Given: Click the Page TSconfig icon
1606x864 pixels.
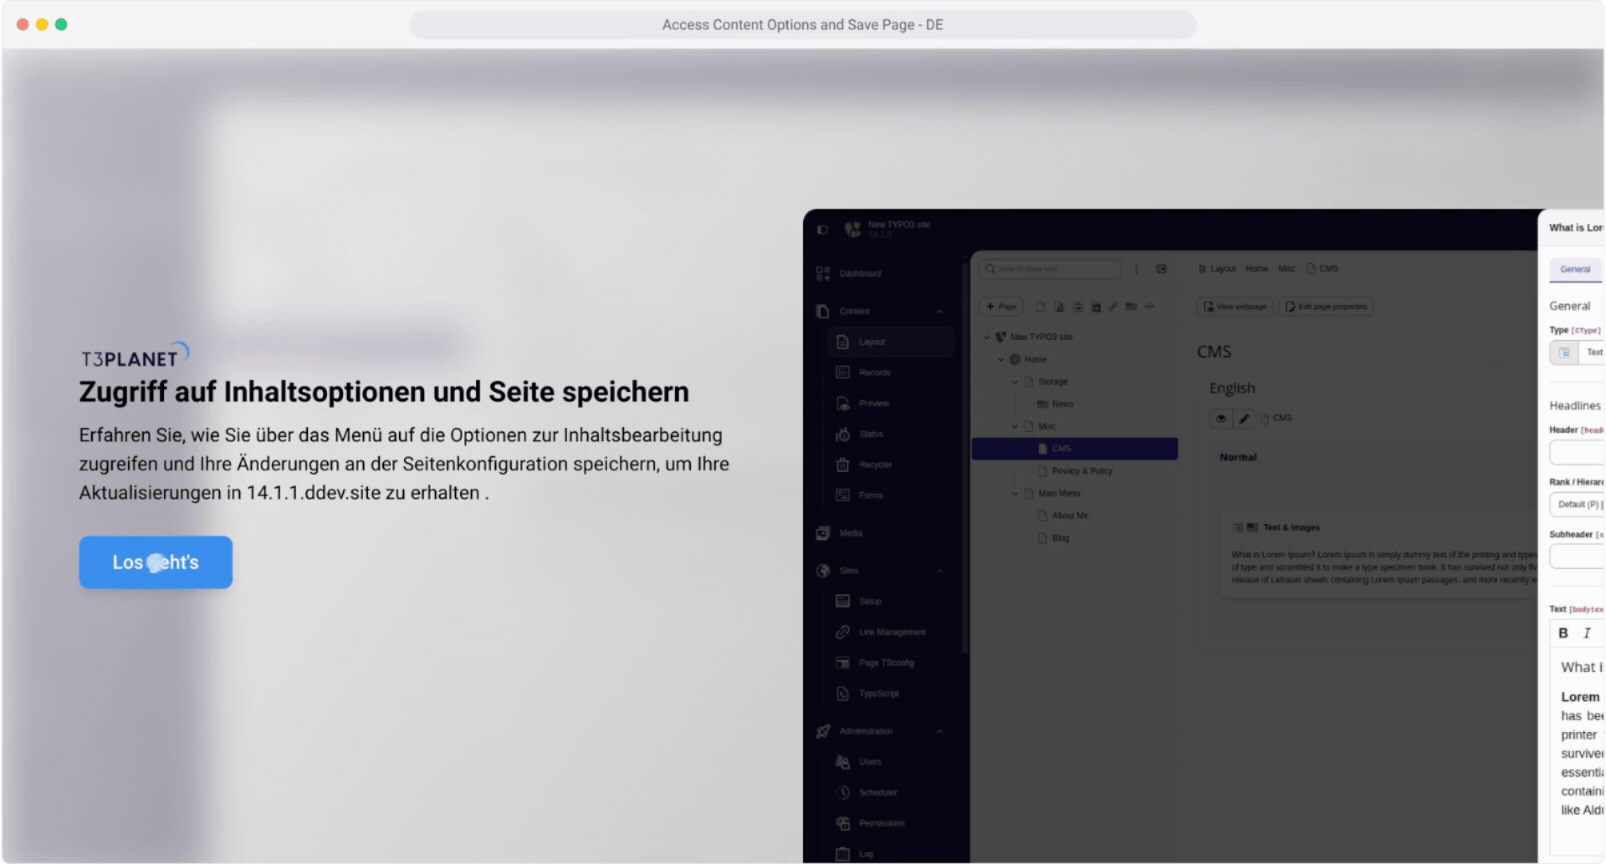Looking at the screenshot, I should [843, 663].
